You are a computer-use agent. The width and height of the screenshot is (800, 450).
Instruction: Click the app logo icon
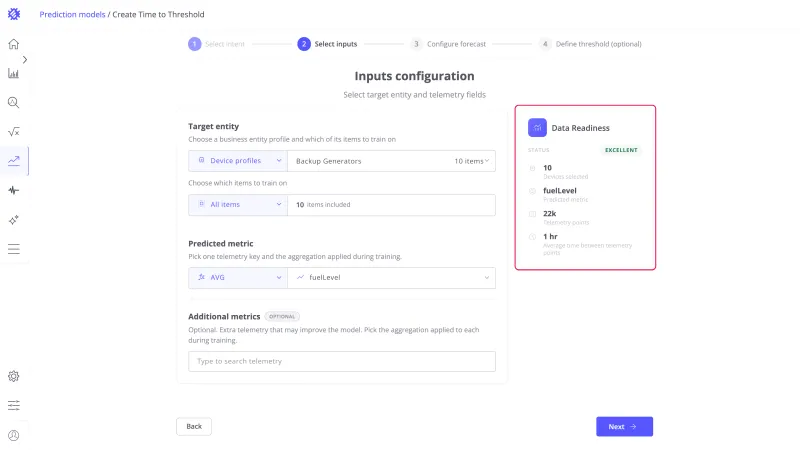(x=14, y=14)
